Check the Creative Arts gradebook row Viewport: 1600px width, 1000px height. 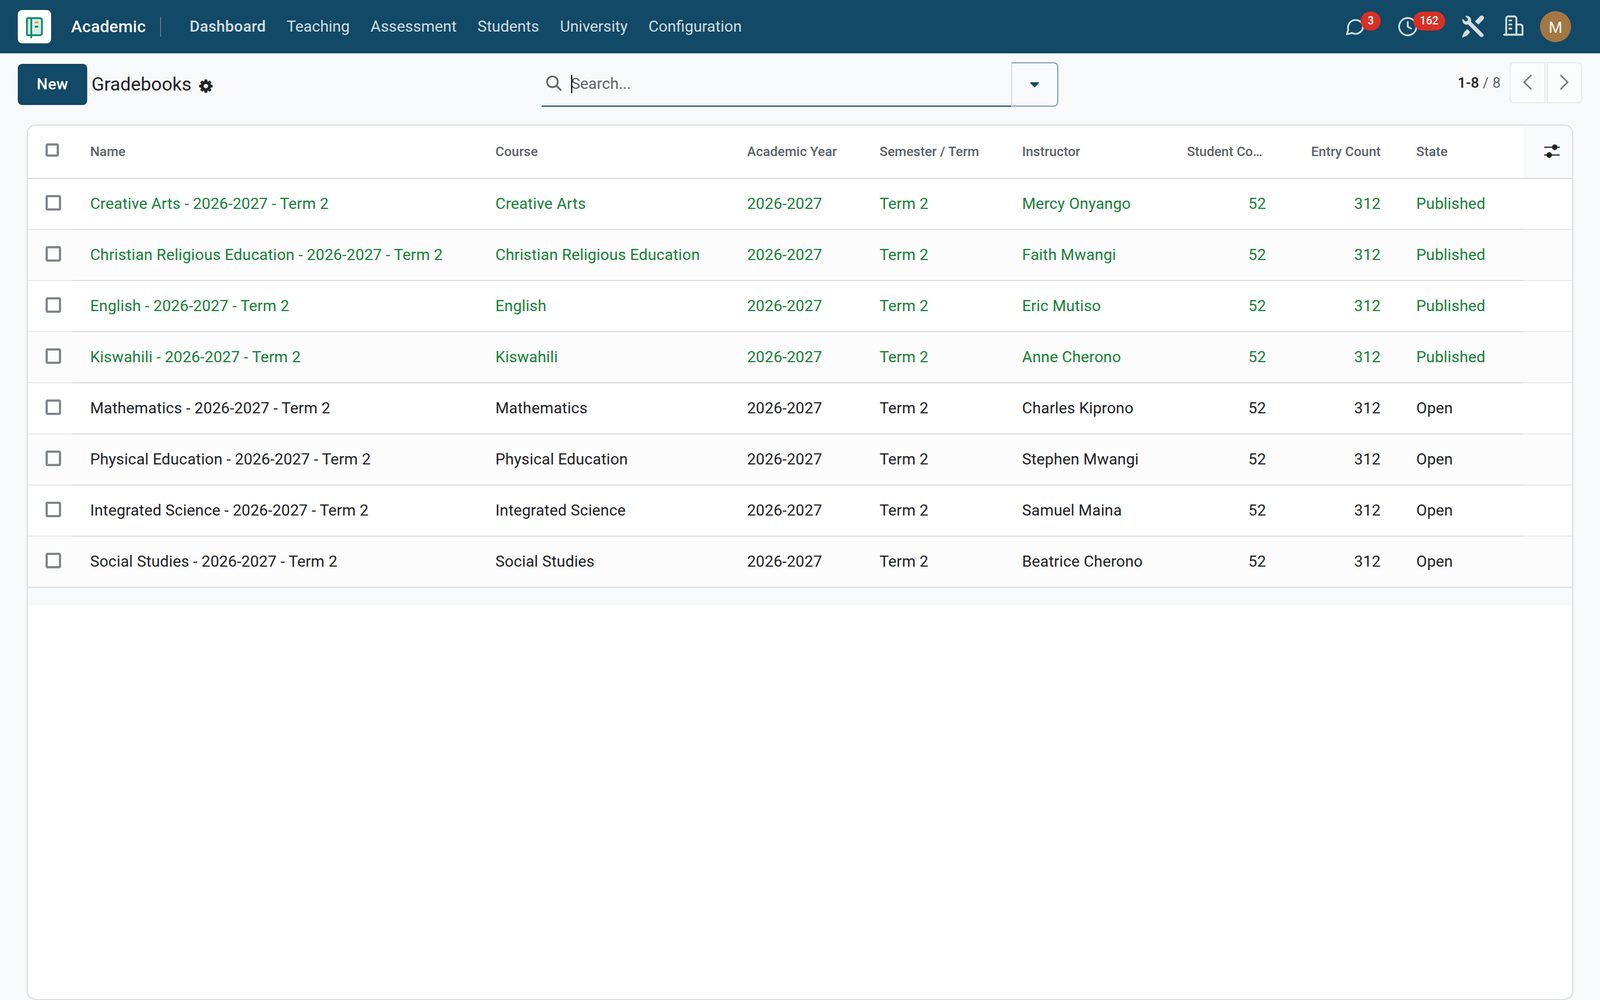(53, 203)
